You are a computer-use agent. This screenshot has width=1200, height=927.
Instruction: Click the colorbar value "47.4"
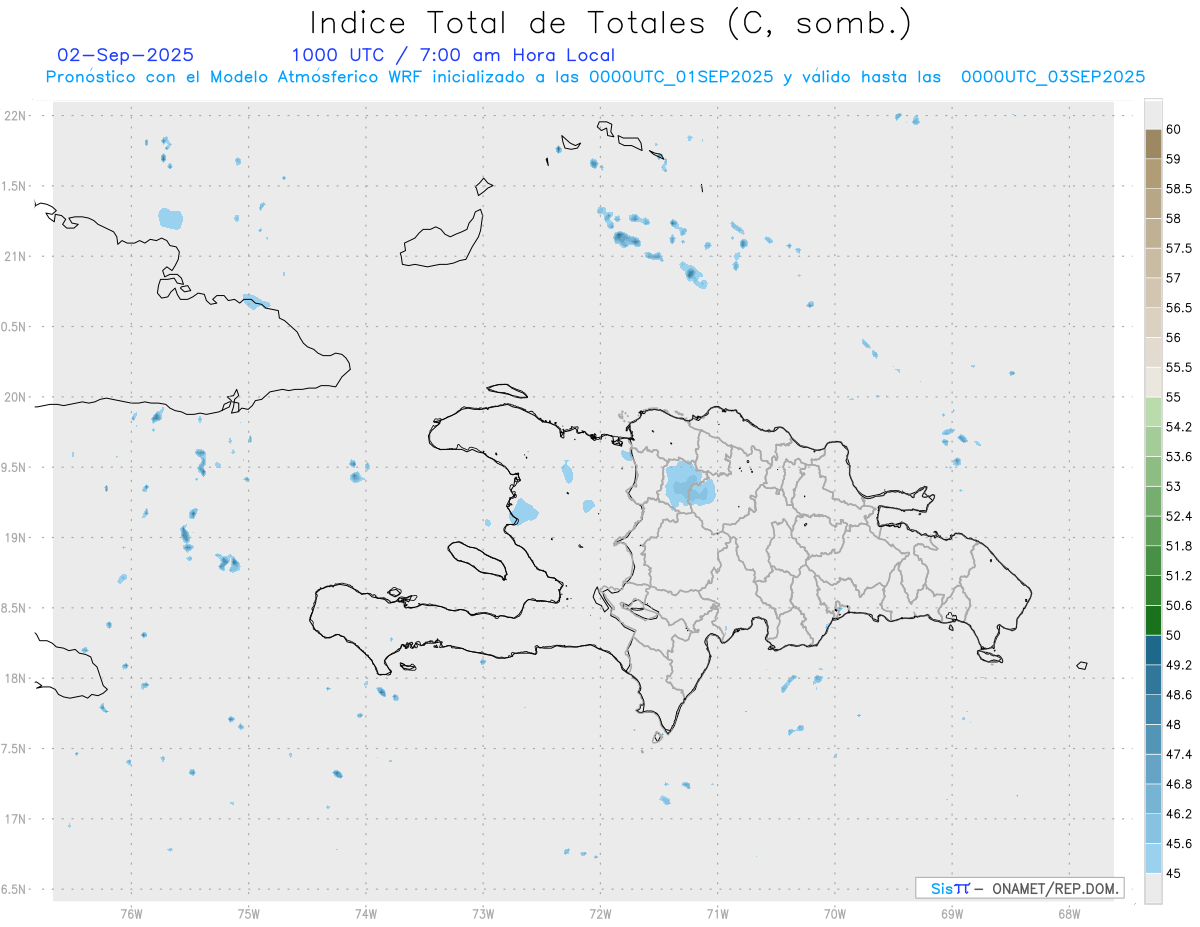tap(1178, 754)
